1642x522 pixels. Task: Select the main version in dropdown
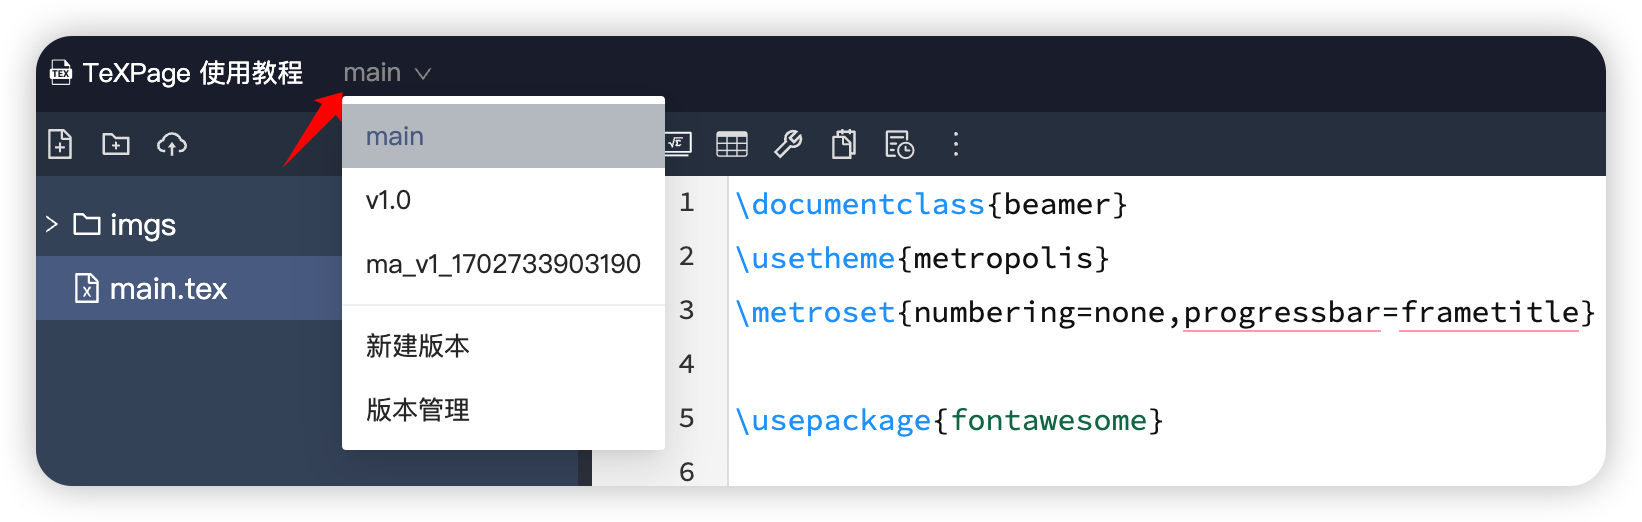pyautogui.click(x=395, y=137)
